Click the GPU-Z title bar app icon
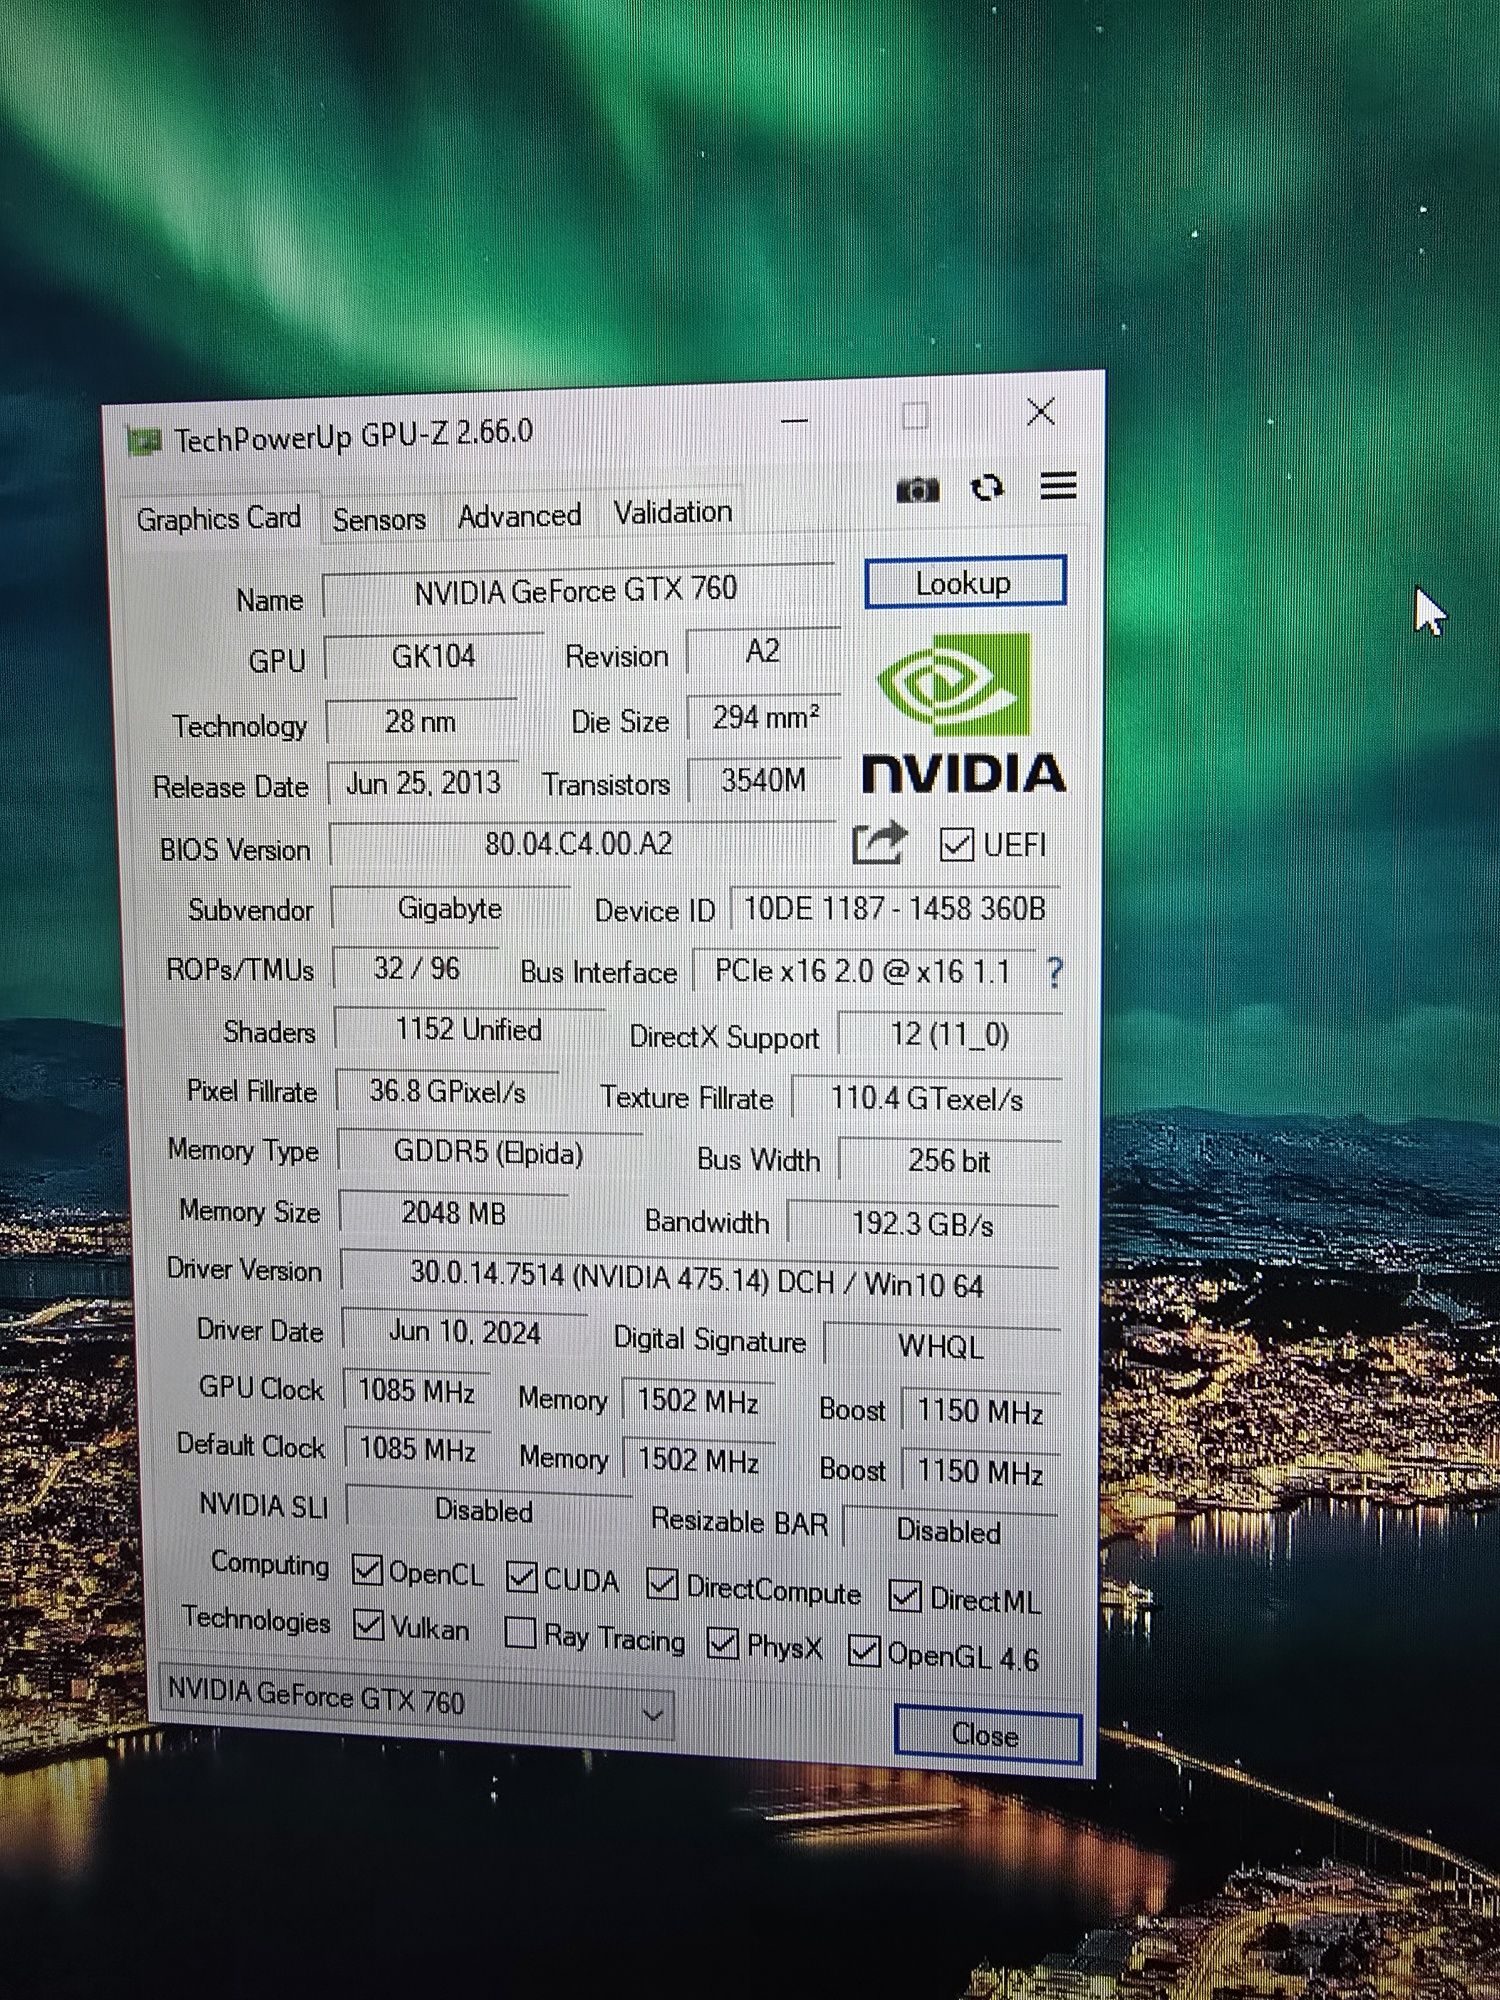 coord(144,440)
